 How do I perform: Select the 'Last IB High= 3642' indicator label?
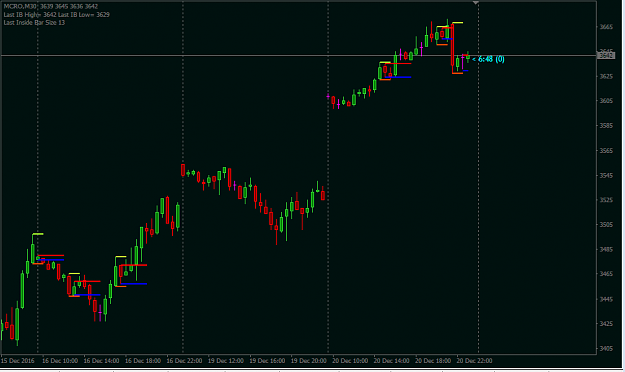click(x=30, y=15)
